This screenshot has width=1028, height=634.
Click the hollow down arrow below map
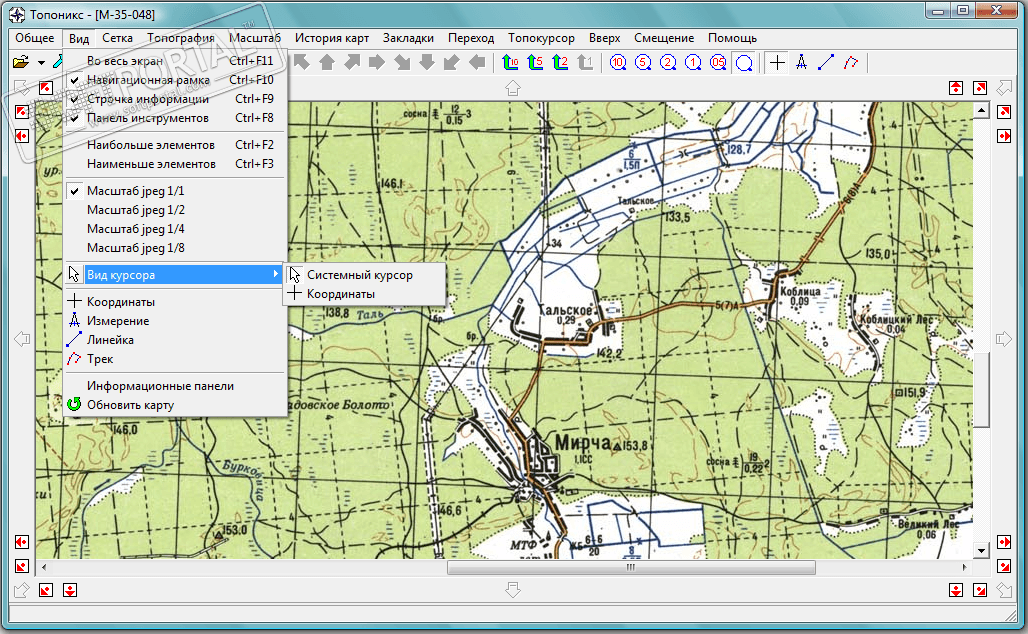coord(513,590)
